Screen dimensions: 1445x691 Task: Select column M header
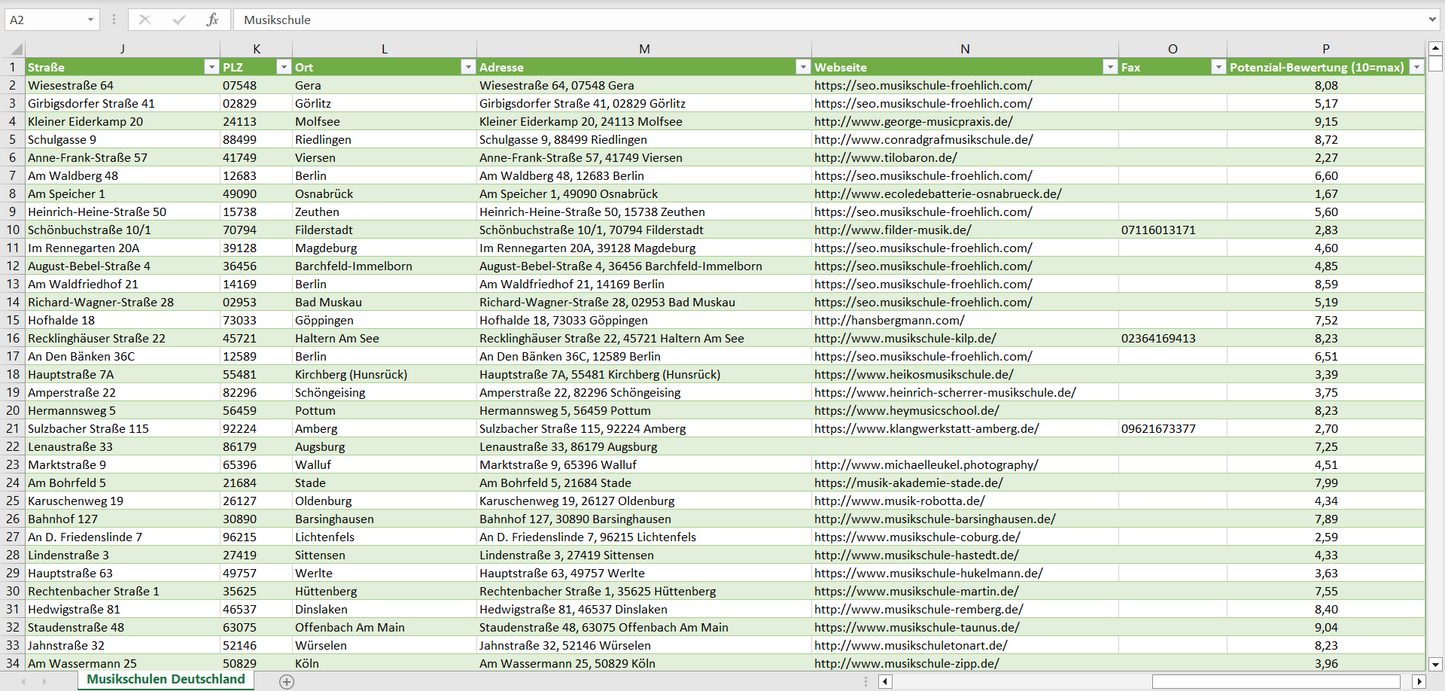point(644,49)
